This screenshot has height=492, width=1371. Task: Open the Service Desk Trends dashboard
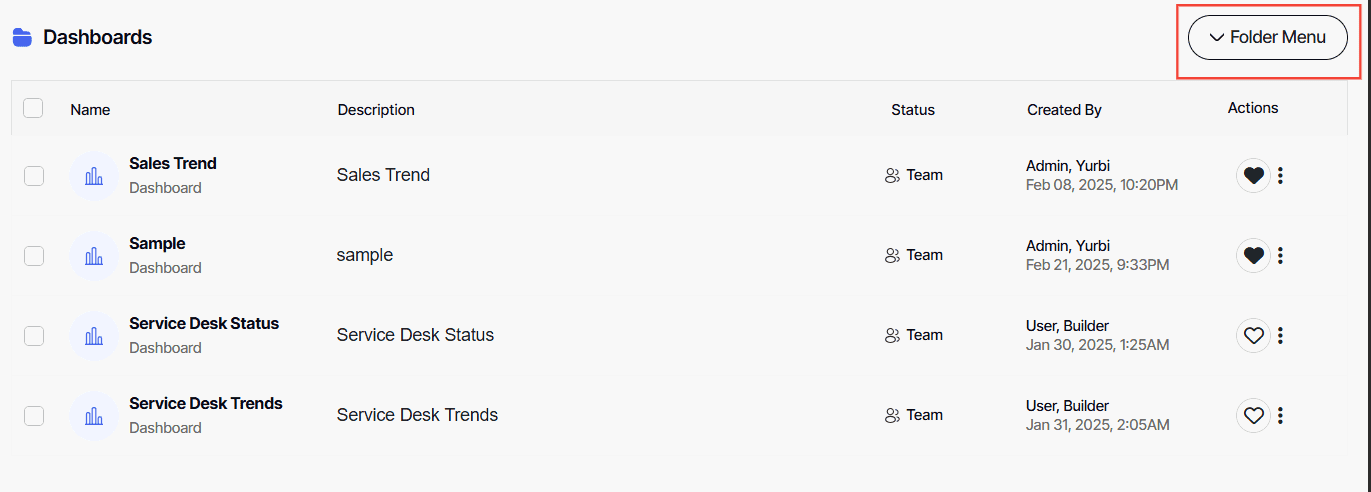[206, 403]
